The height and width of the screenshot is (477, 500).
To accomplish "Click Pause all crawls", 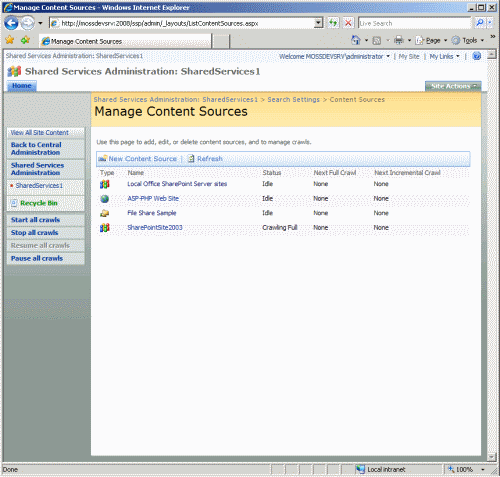I will click(x=37, y=258).
